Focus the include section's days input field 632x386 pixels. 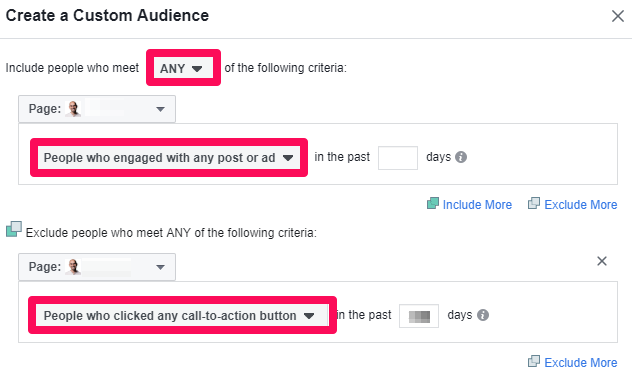pyautogui.click(x=398, y=158)
